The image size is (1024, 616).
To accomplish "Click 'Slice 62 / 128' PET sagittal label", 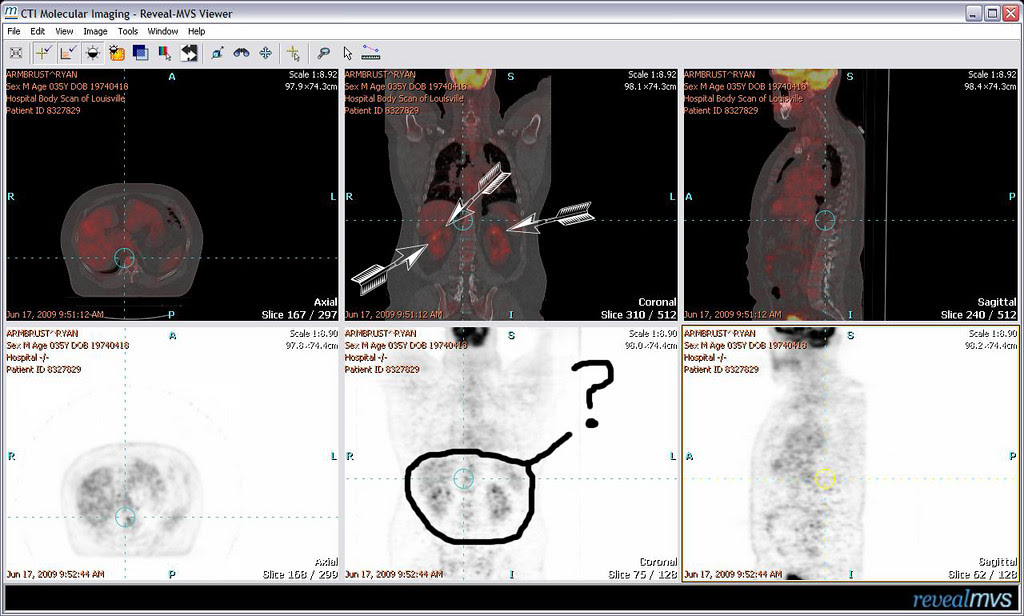I will point(982,574).
